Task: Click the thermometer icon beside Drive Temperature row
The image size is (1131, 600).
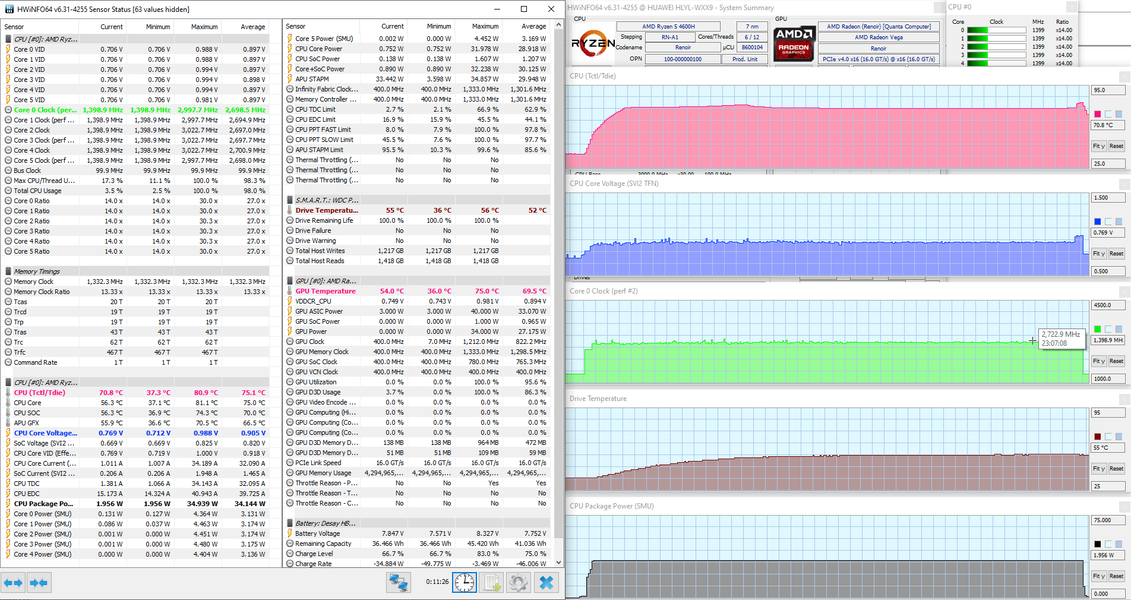Action: pos(289,211)
